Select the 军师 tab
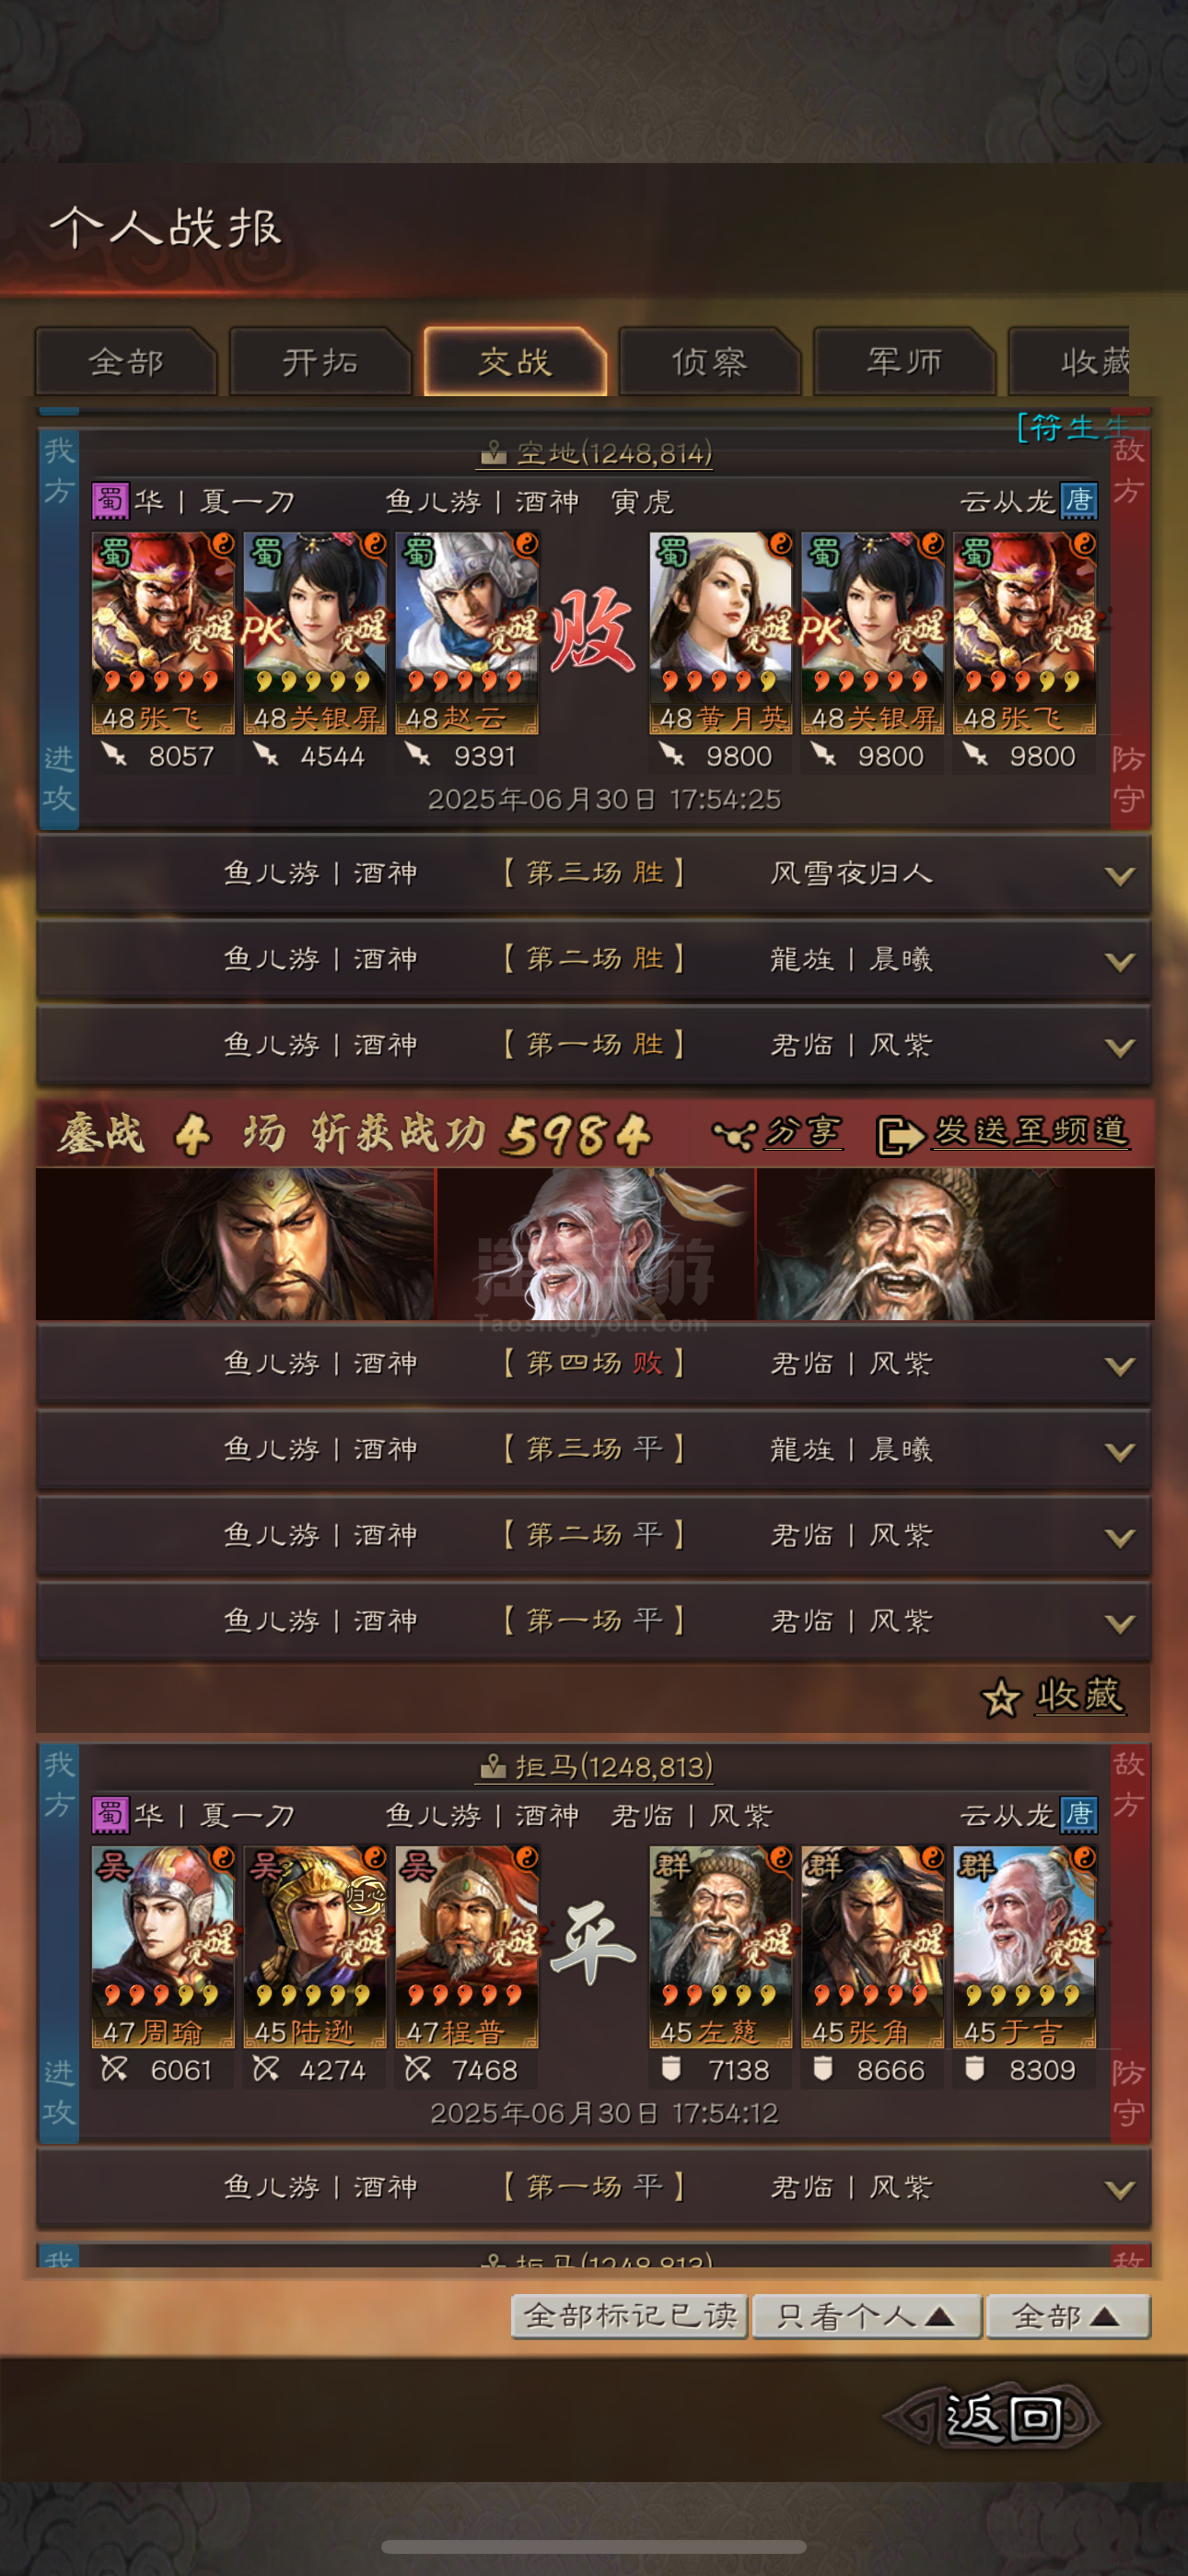 click(904, 362)
